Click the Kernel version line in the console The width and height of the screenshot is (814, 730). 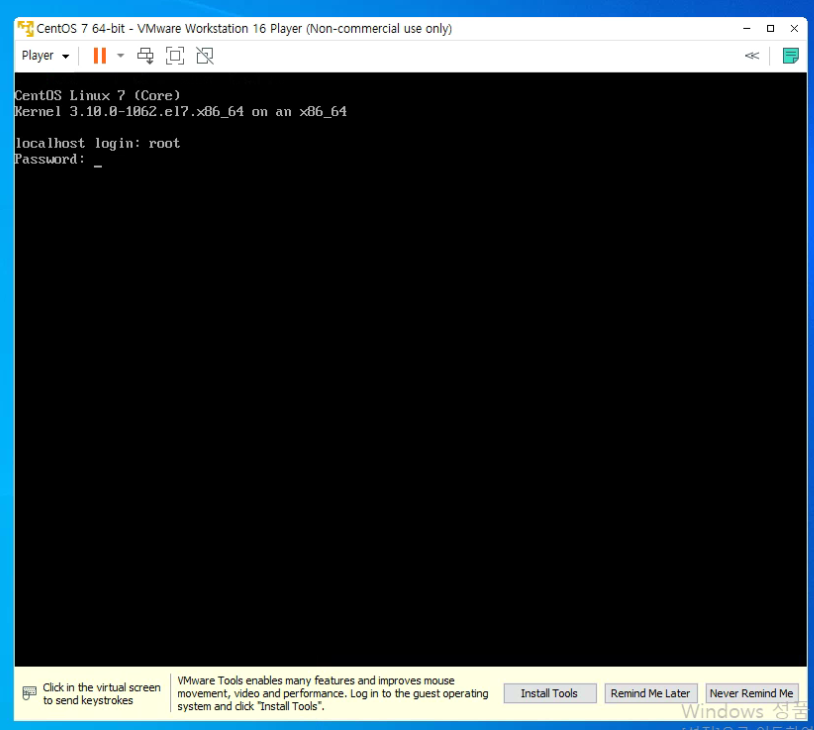pyautogui.click(x=181, y=112)
